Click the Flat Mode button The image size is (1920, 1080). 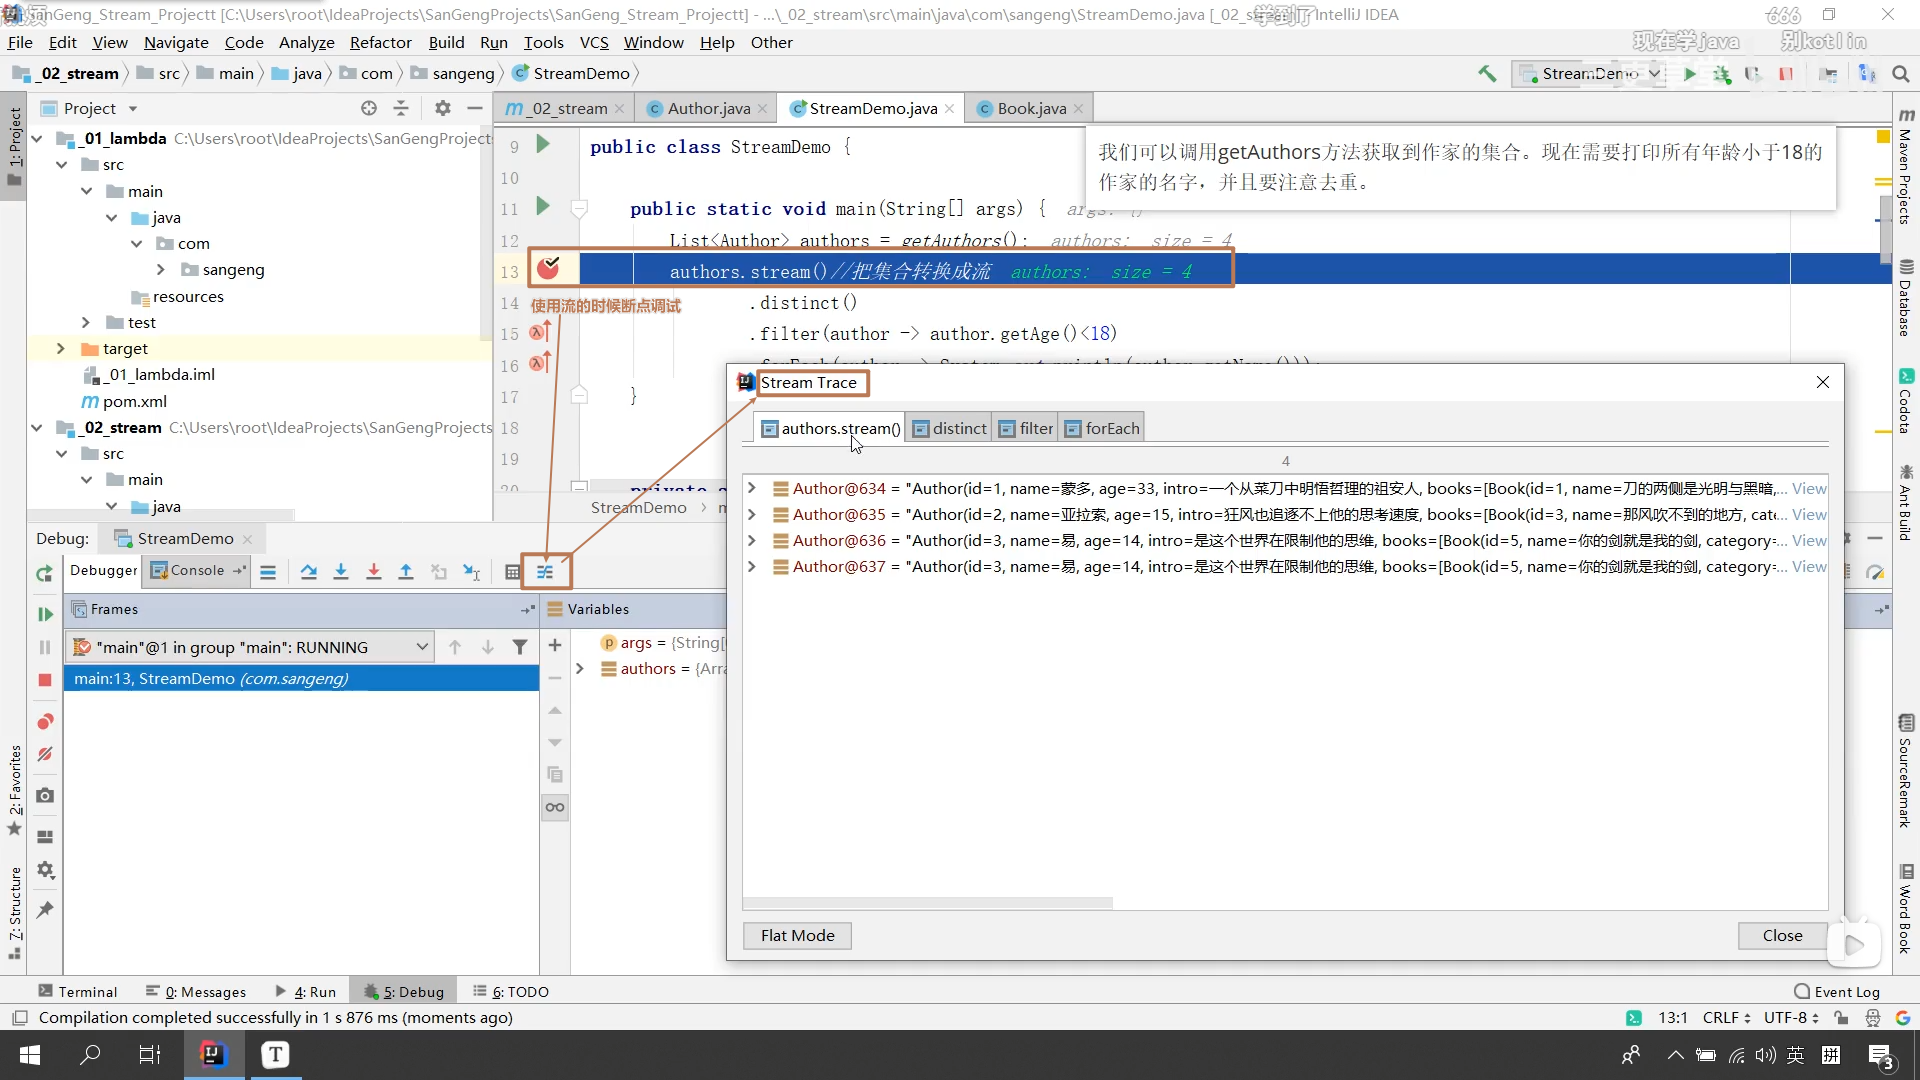pos(797,935)
